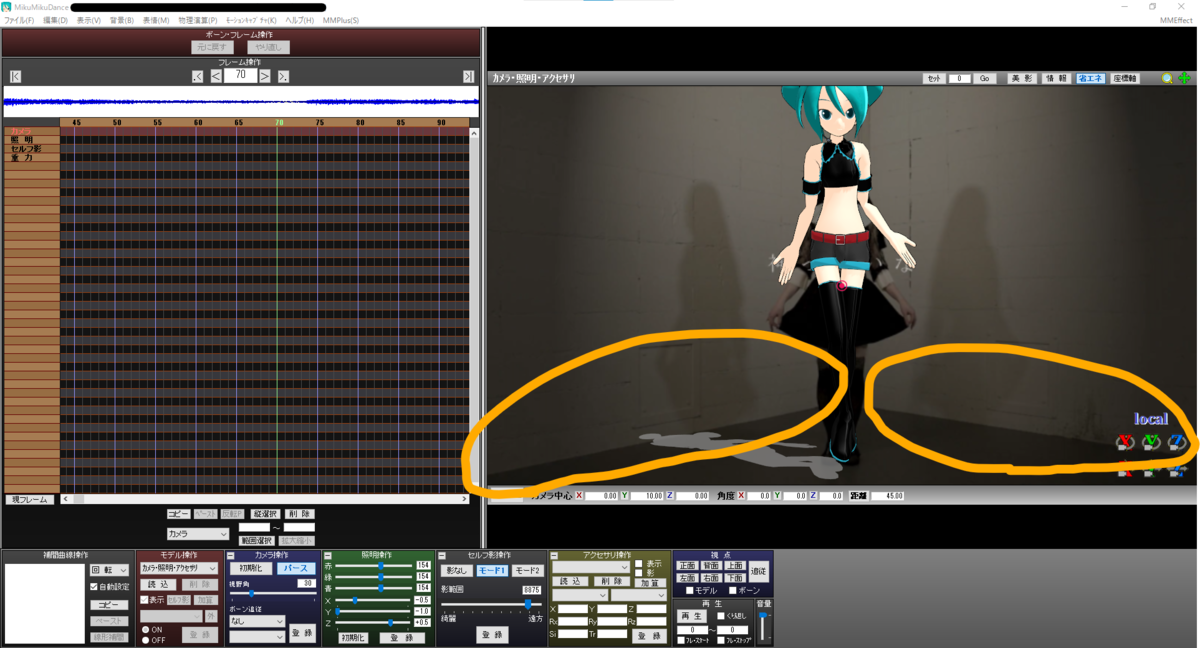This screenshot has height=648, width=1200.
Task: Click the 距離 distance value field
Action: click(x=887, y=496)
